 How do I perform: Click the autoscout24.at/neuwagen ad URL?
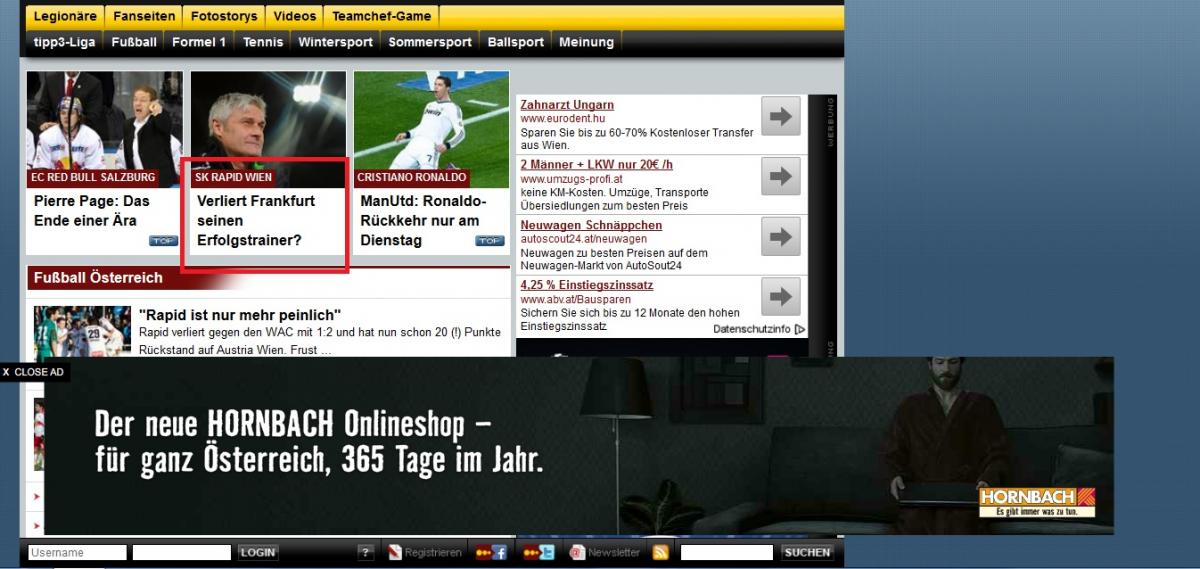[x=583, y=239]
